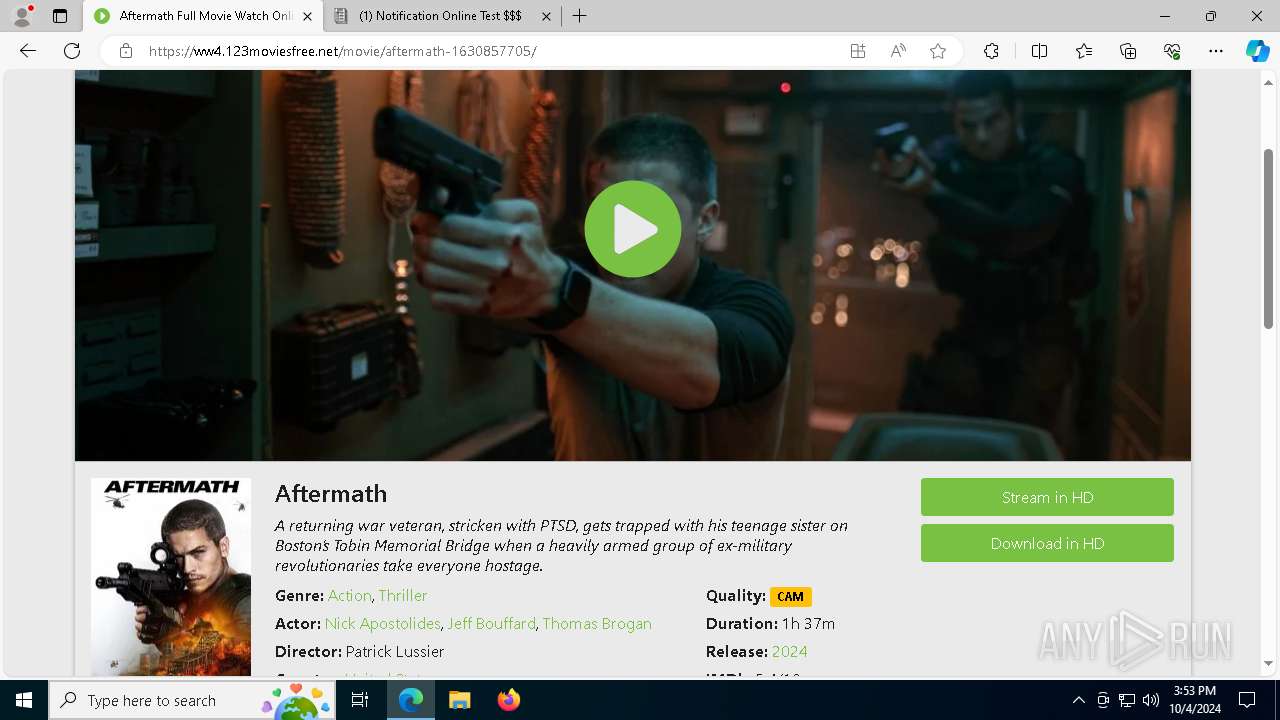Open the Windows notification center

[1247, 700]
